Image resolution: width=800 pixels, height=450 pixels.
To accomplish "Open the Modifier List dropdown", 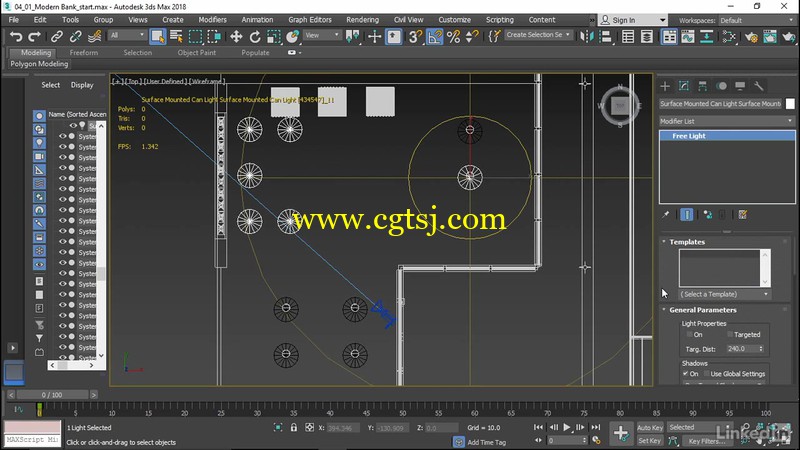I will pyautogui.click(x=727, y=121).
